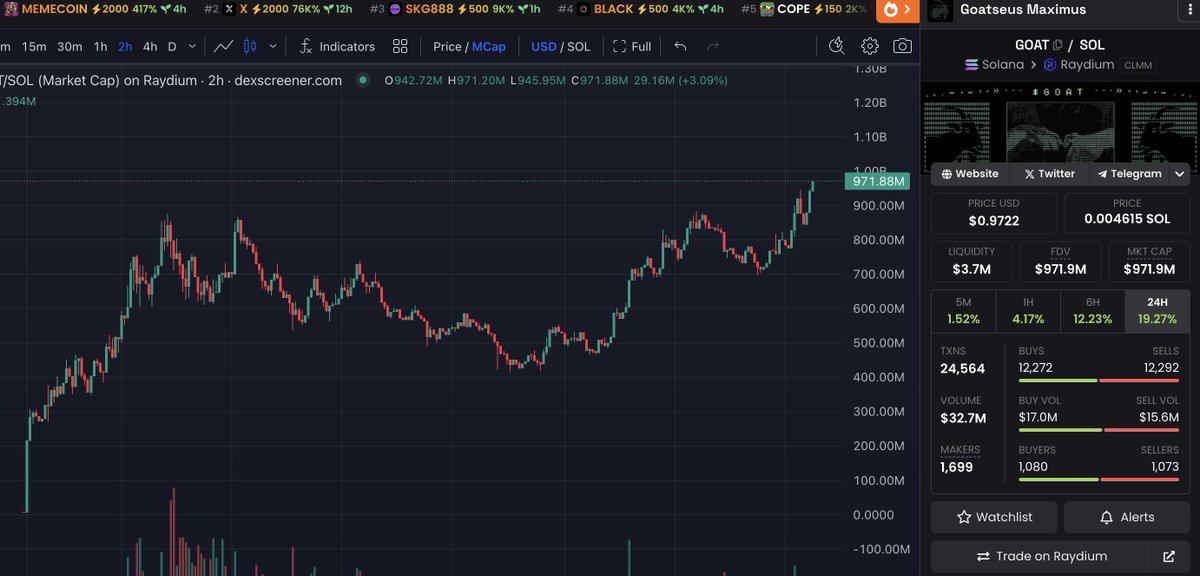Switch chart to Price mode

(447, 46)
